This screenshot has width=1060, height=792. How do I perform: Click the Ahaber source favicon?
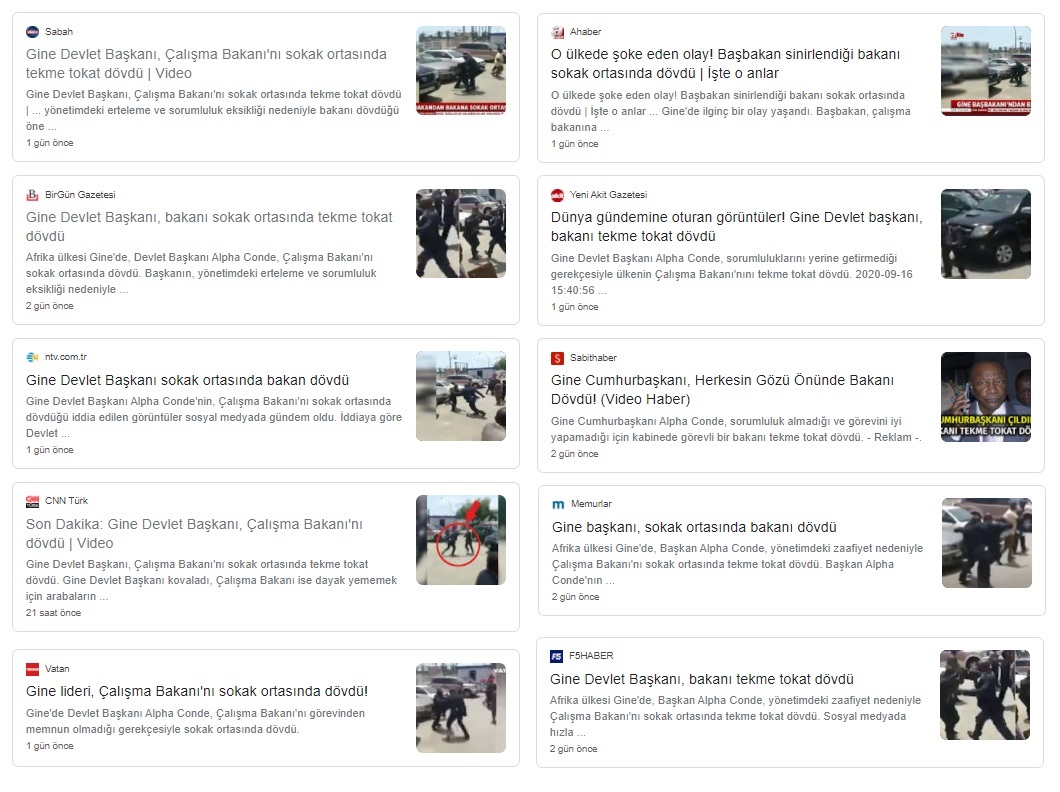pyautogui.click(x=558, y=32)
